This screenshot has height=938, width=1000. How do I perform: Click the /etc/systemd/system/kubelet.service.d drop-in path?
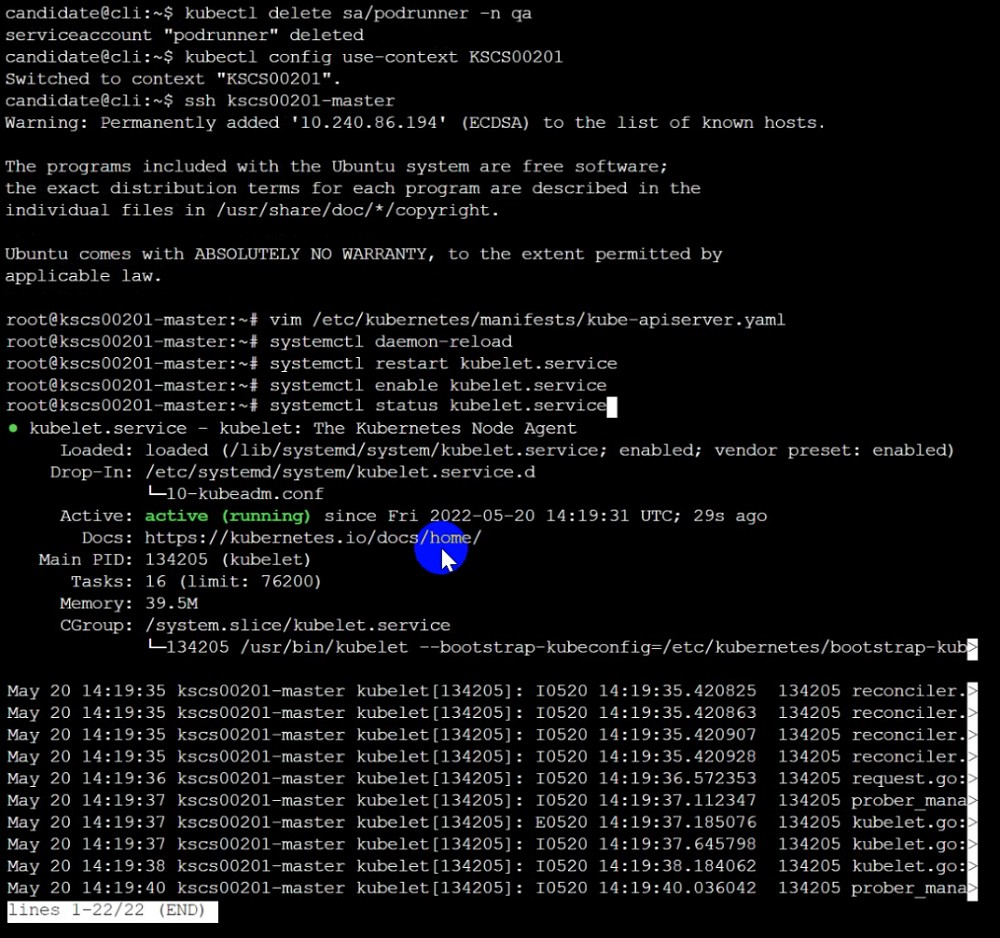coord(340,472)
